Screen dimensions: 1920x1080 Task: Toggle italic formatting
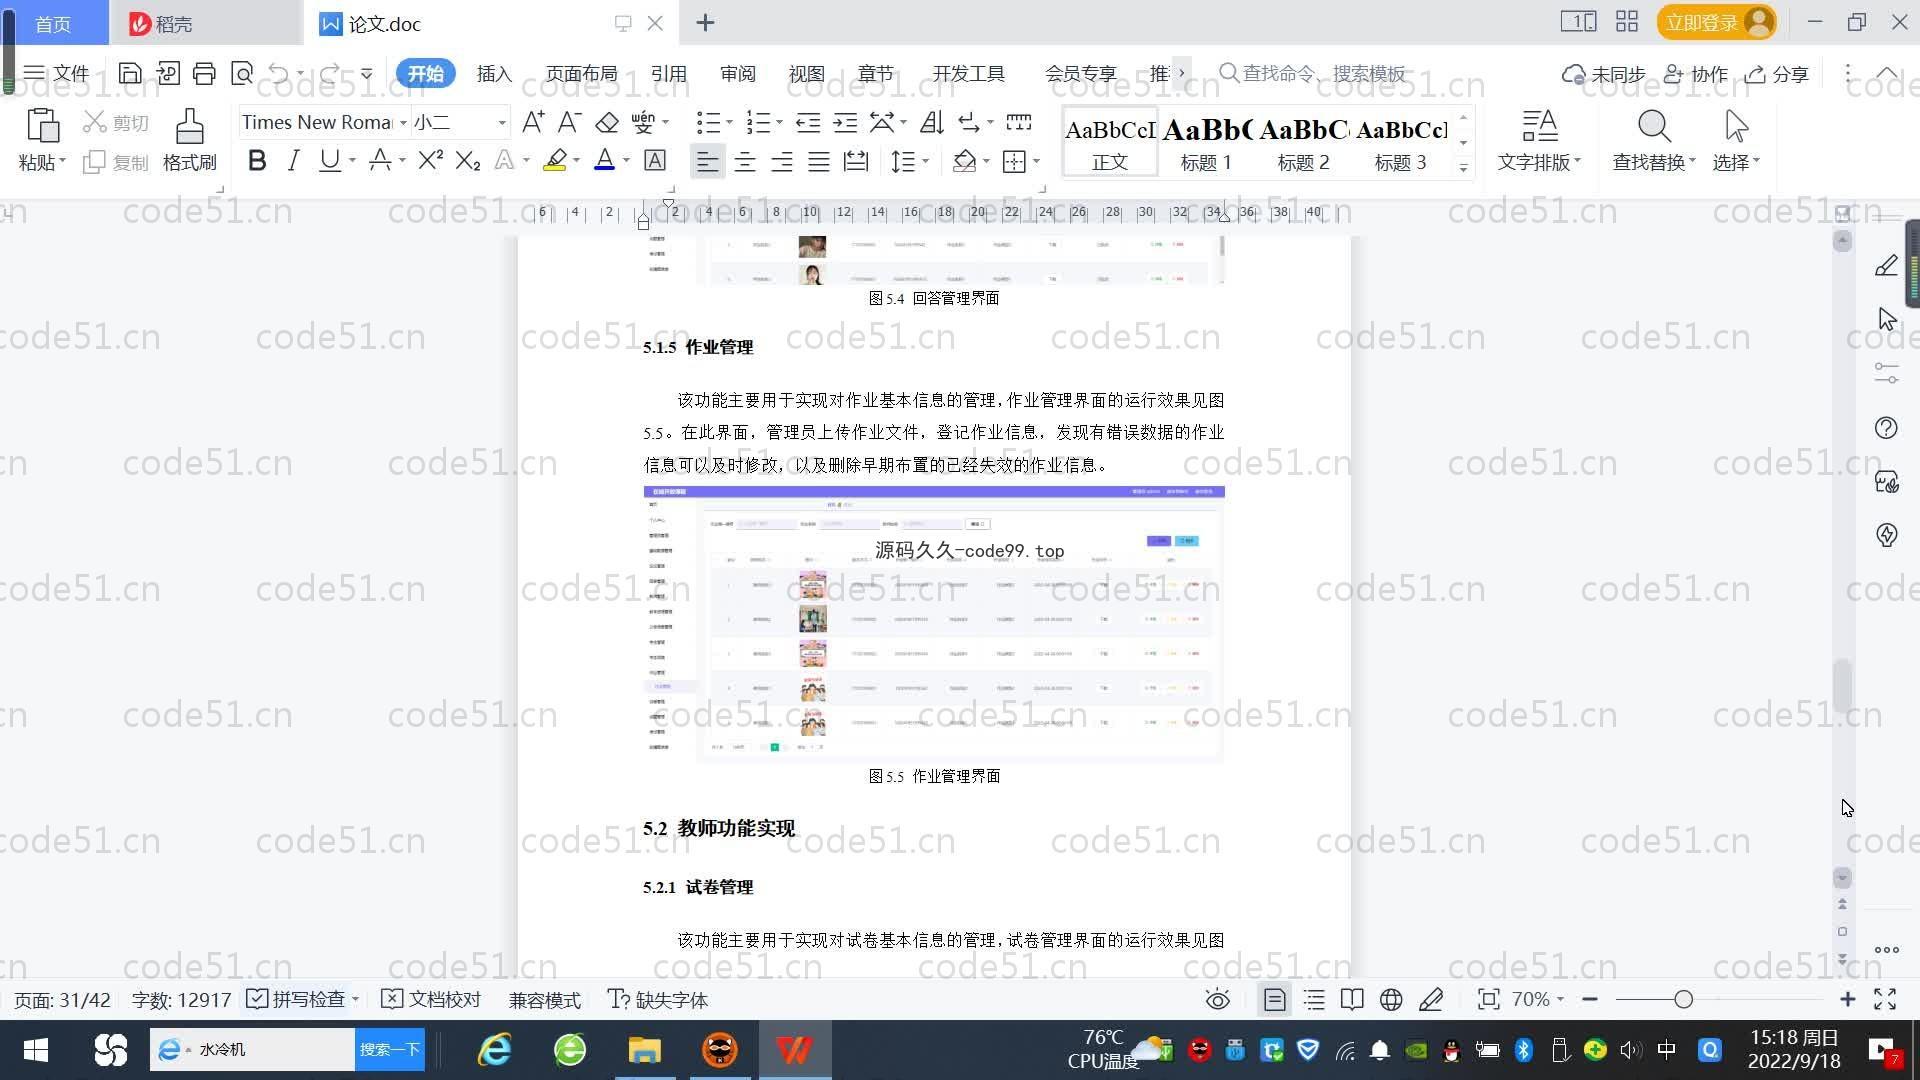point(293,161)
